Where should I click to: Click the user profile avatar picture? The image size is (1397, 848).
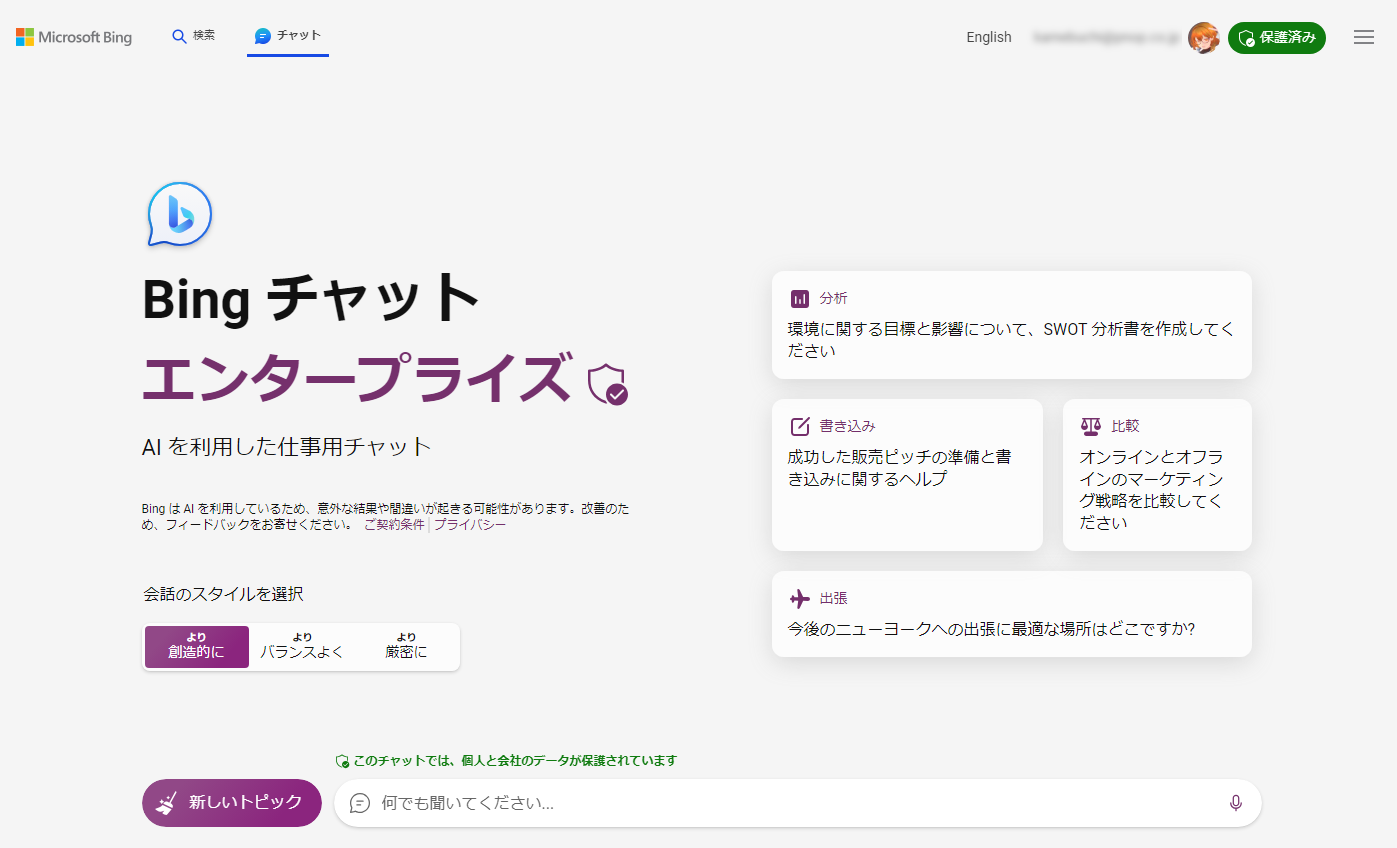pyautogui.click(x=1203, y=38)
